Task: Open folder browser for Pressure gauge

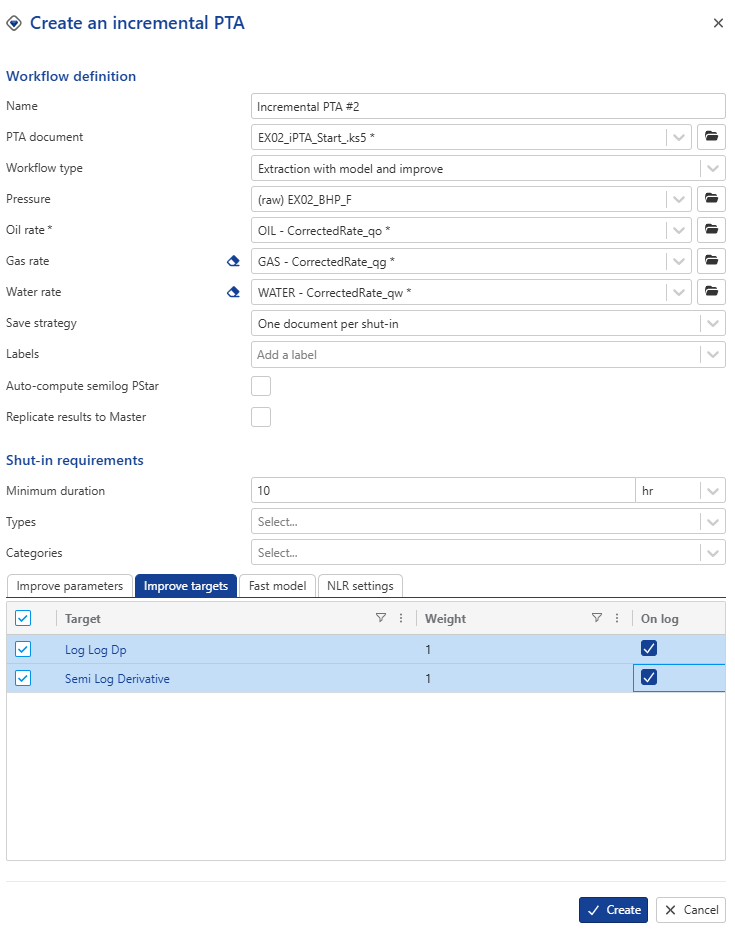Action: (x=711, y=199)
